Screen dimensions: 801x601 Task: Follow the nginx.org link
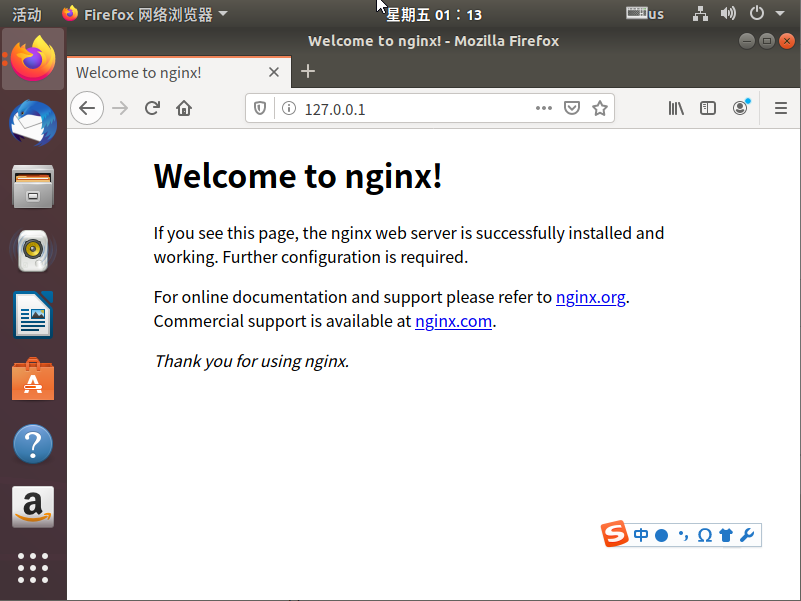pyautogui.click(x=590, y=297)
